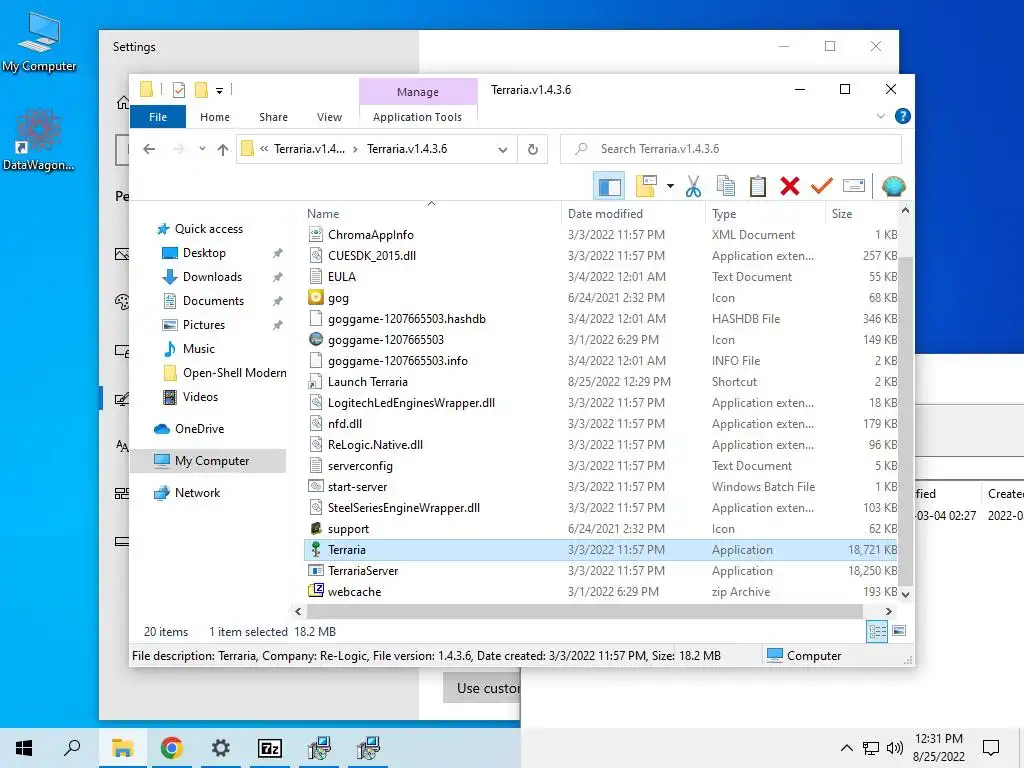1024x768 pixels.
Task: Select the TerrariaServer application
Action: coord(362,571)
